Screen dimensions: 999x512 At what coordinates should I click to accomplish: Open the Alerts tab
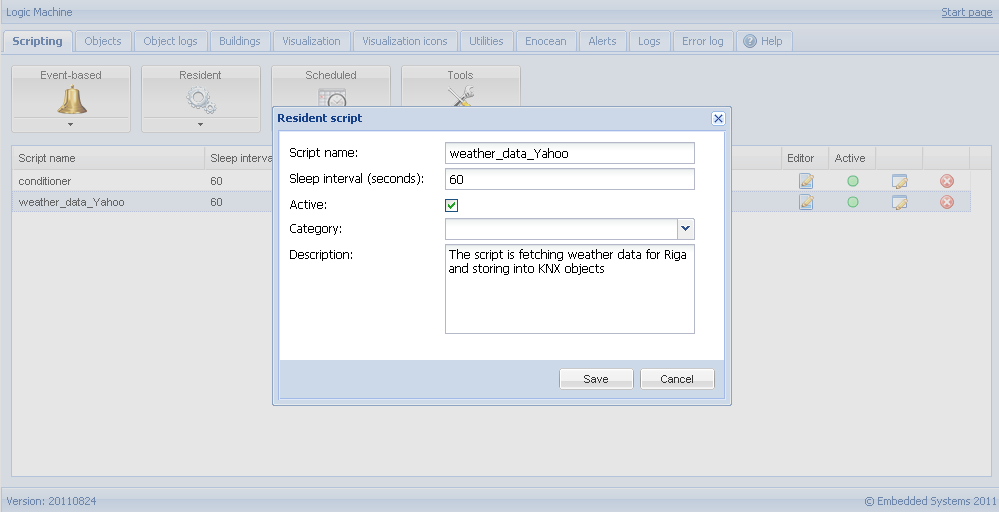[x=602, y=41]
